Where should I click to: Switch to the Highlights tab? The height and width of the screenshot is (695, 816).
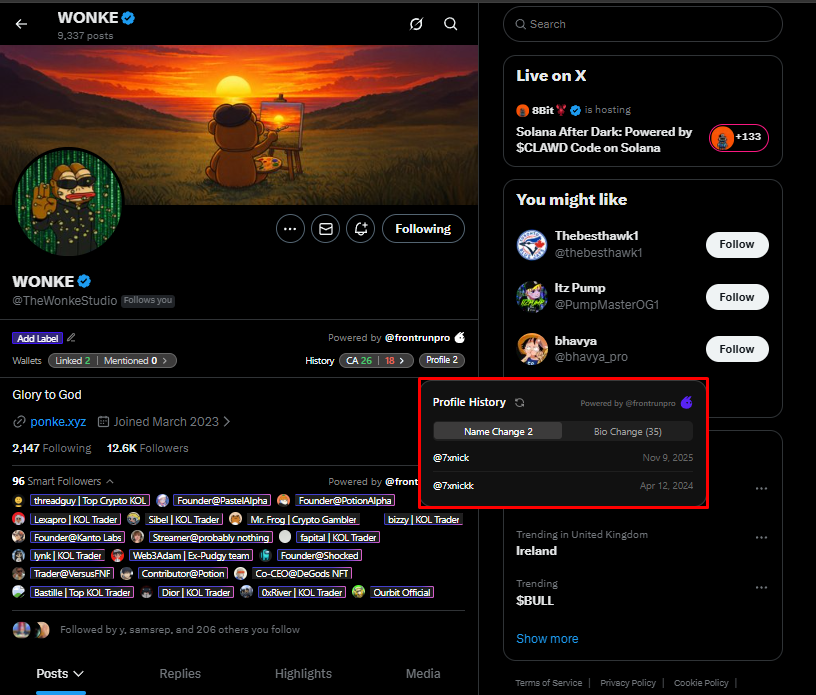click(x=303, y=674)
